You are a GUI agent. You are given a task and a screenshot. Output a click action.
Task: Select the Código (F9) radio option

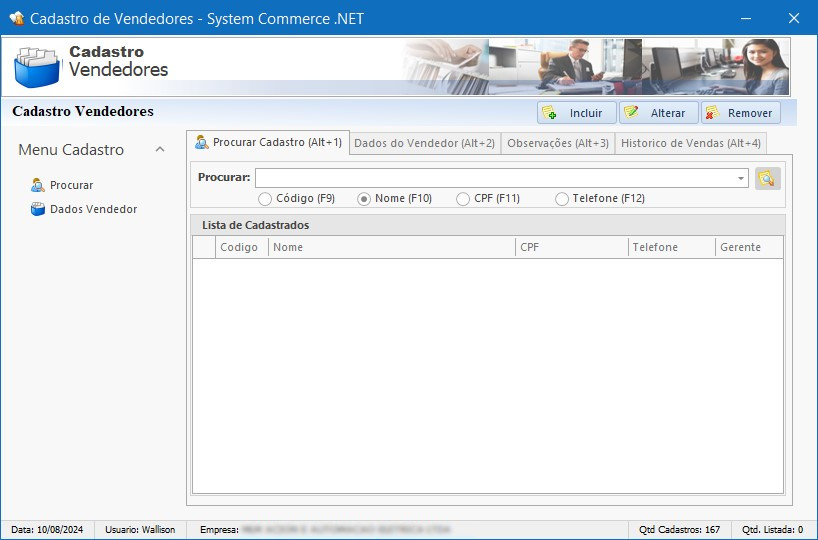265,199
